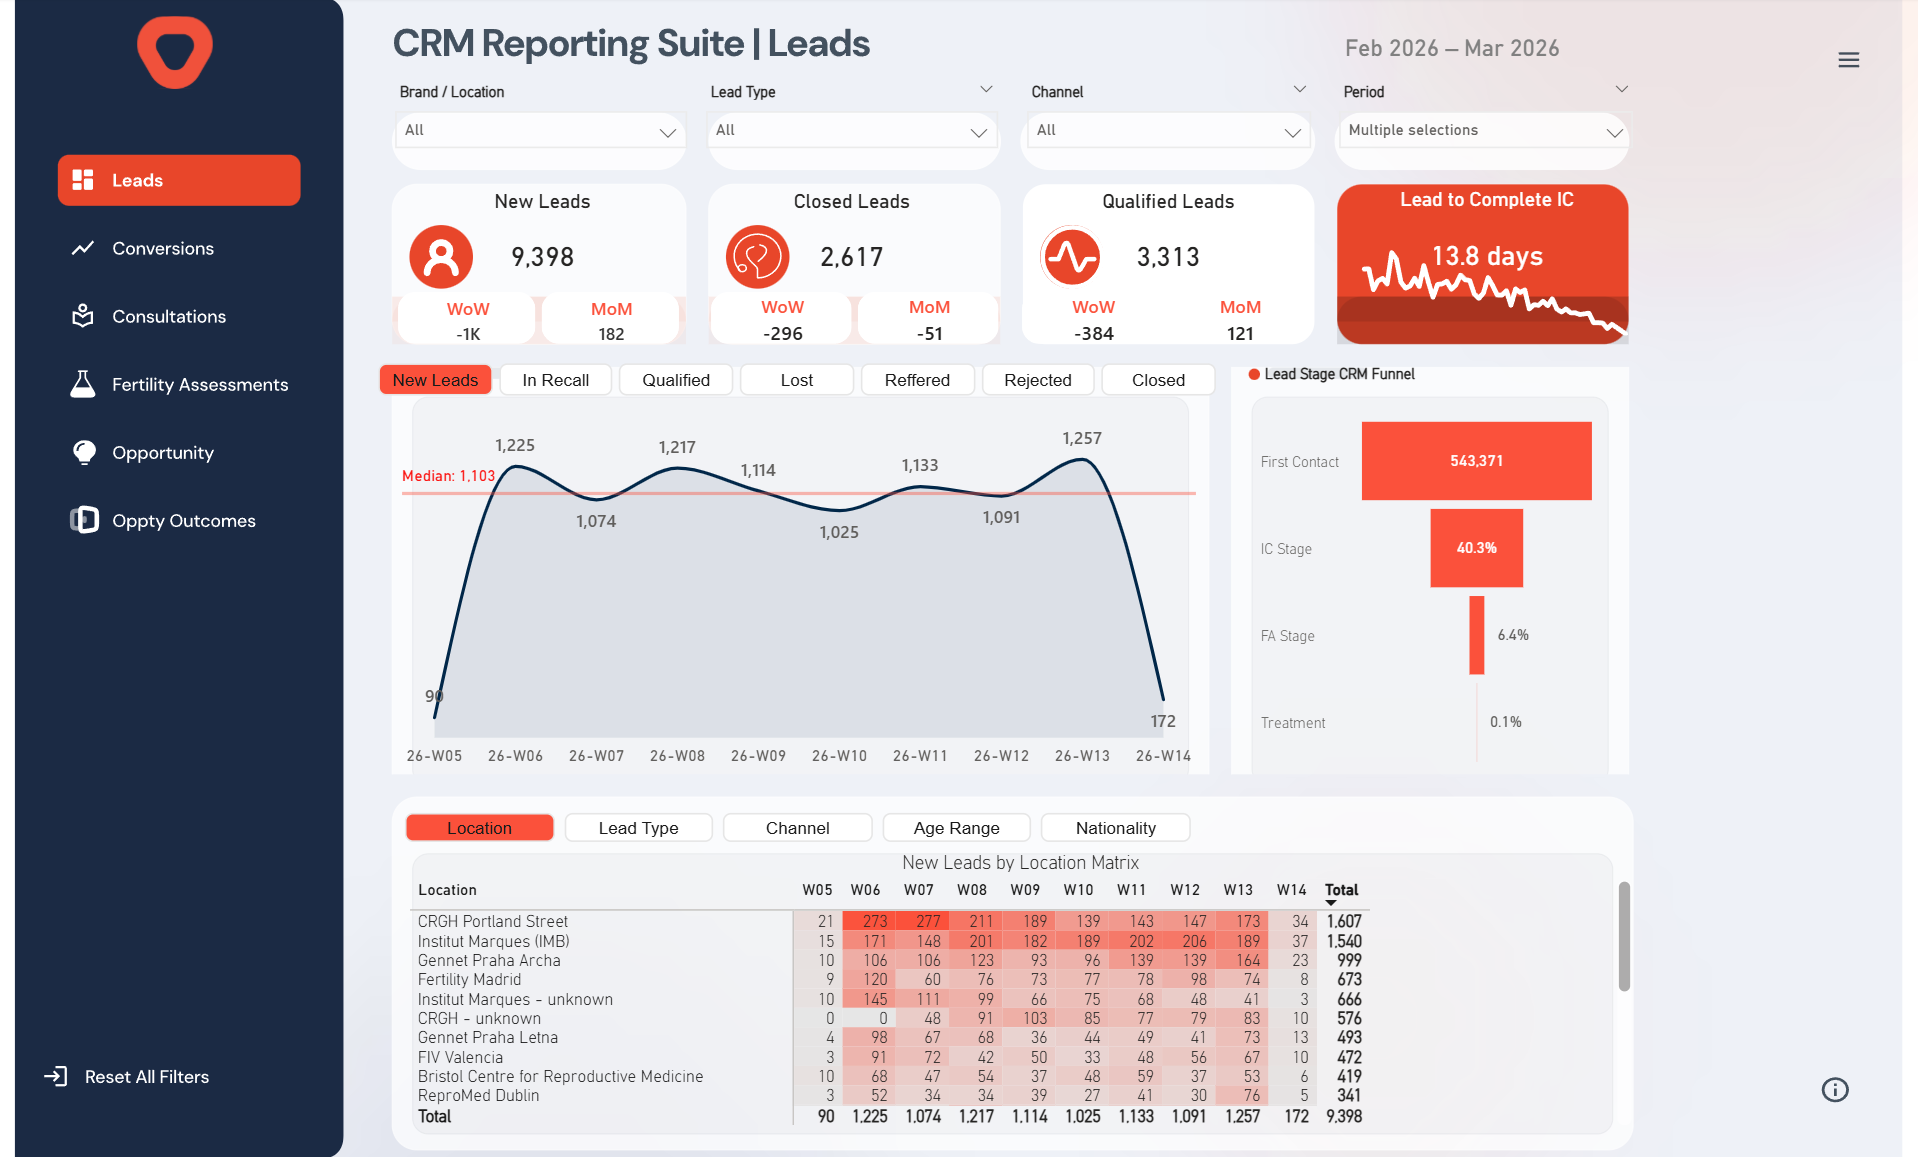Toggle the In Recall lead filter
This screenshot has height=1157, width=1918.
[x=555, y=380]
